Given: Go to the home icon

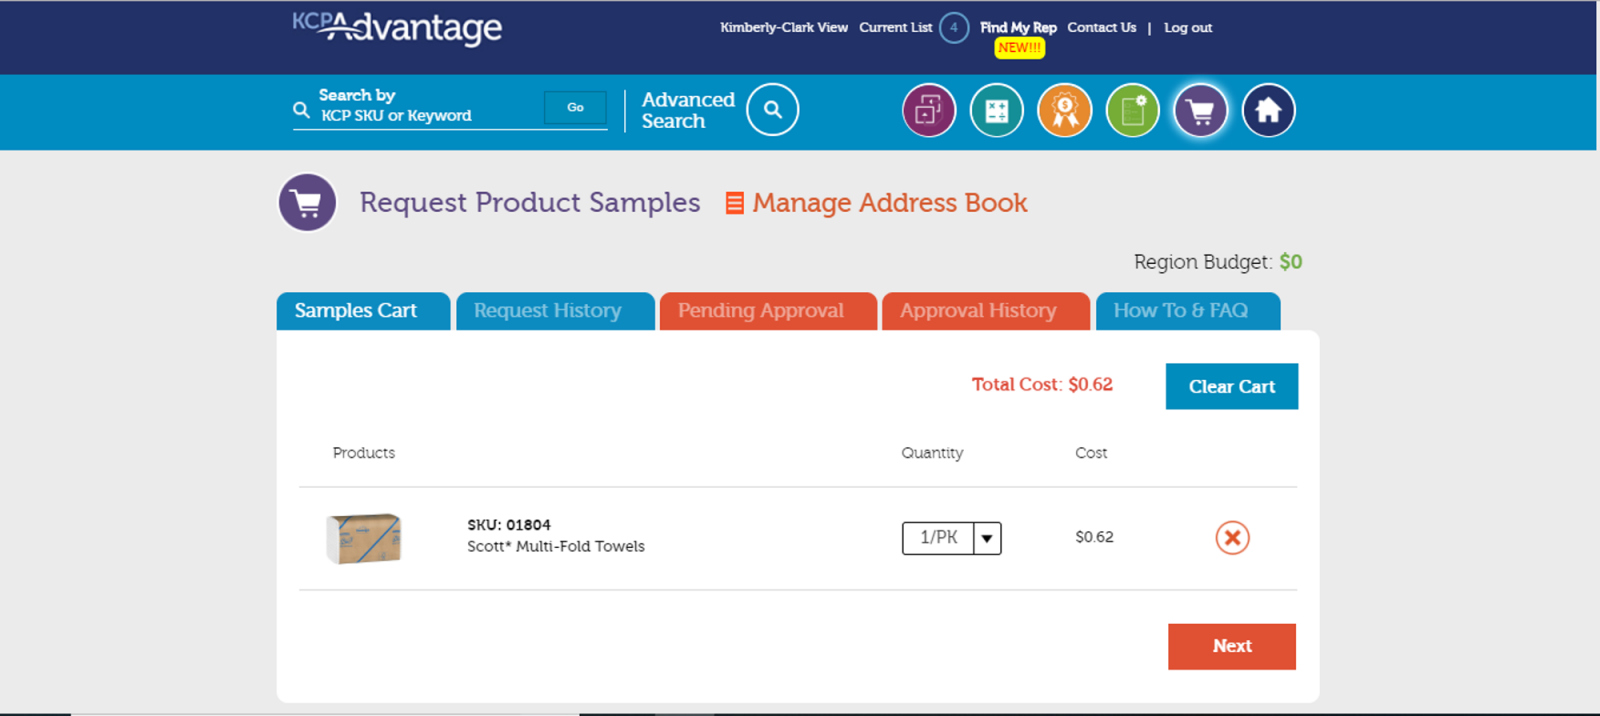Looking at the screenshot, I should point(1269,110).
